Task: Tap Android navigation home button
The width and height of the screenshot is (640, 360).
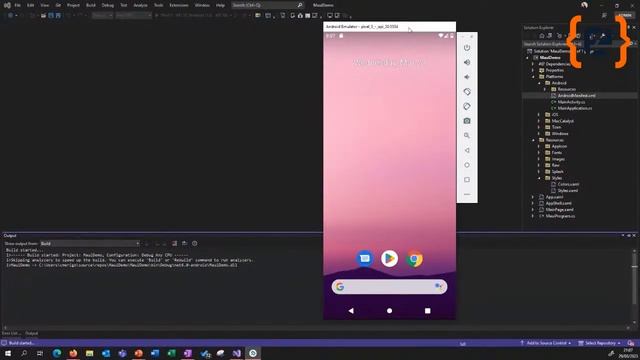Action: (x=389, y=311)
